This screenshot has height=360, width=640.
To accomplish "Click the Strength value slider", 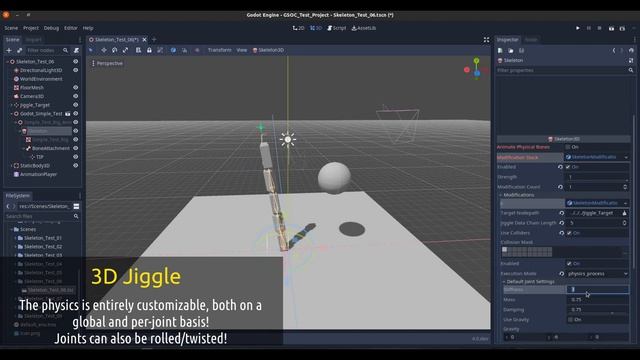I will click(598, 177).
